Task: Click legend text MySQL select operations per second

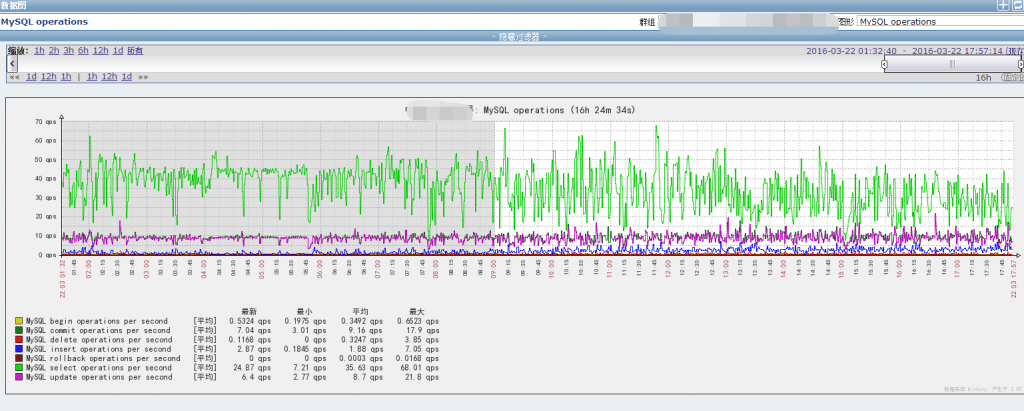Action: click(99, 368)
